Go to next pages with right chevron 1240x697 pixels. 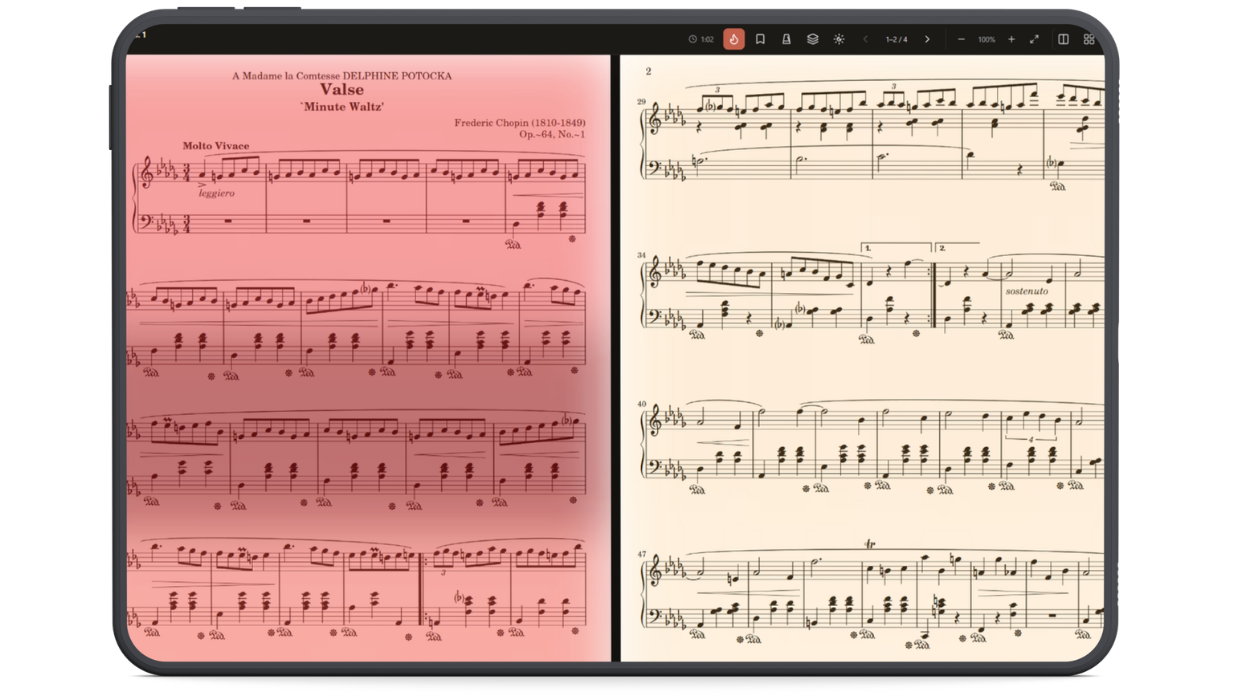click(x=927, y=39)
